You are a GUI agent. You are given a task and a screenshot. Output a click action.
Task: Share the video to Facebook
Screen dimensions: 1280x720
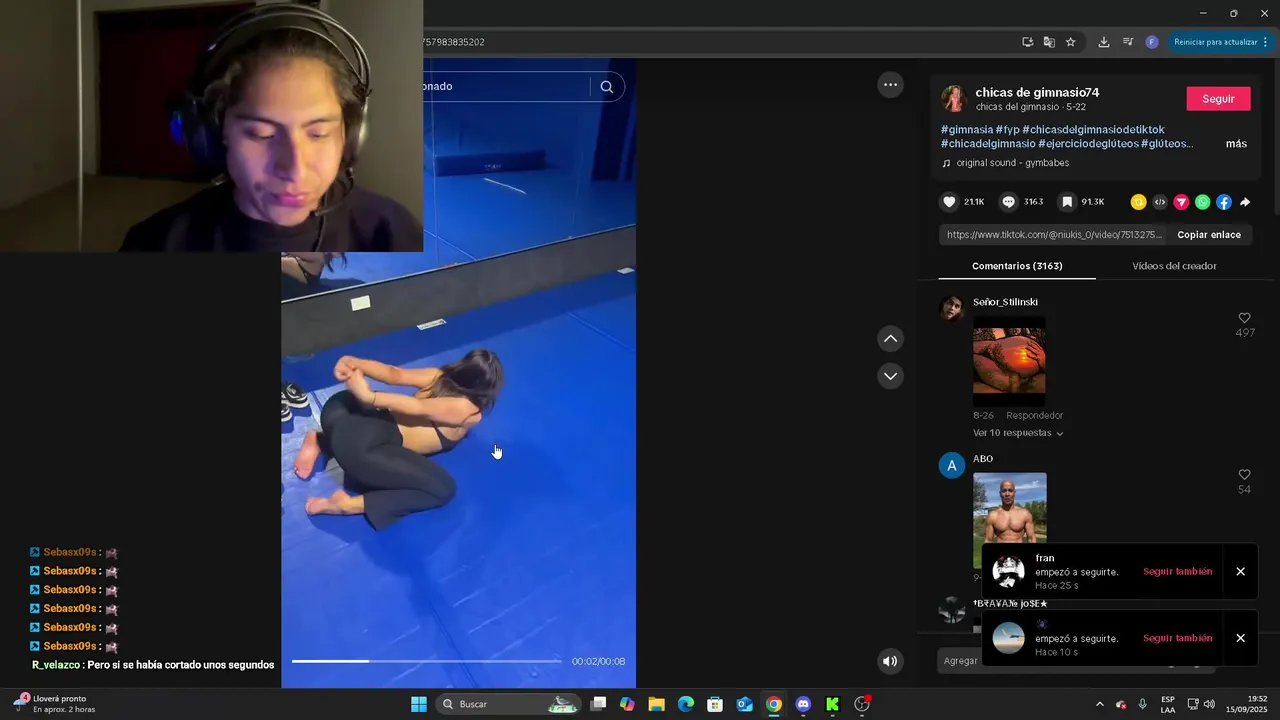pos(1224,202)
